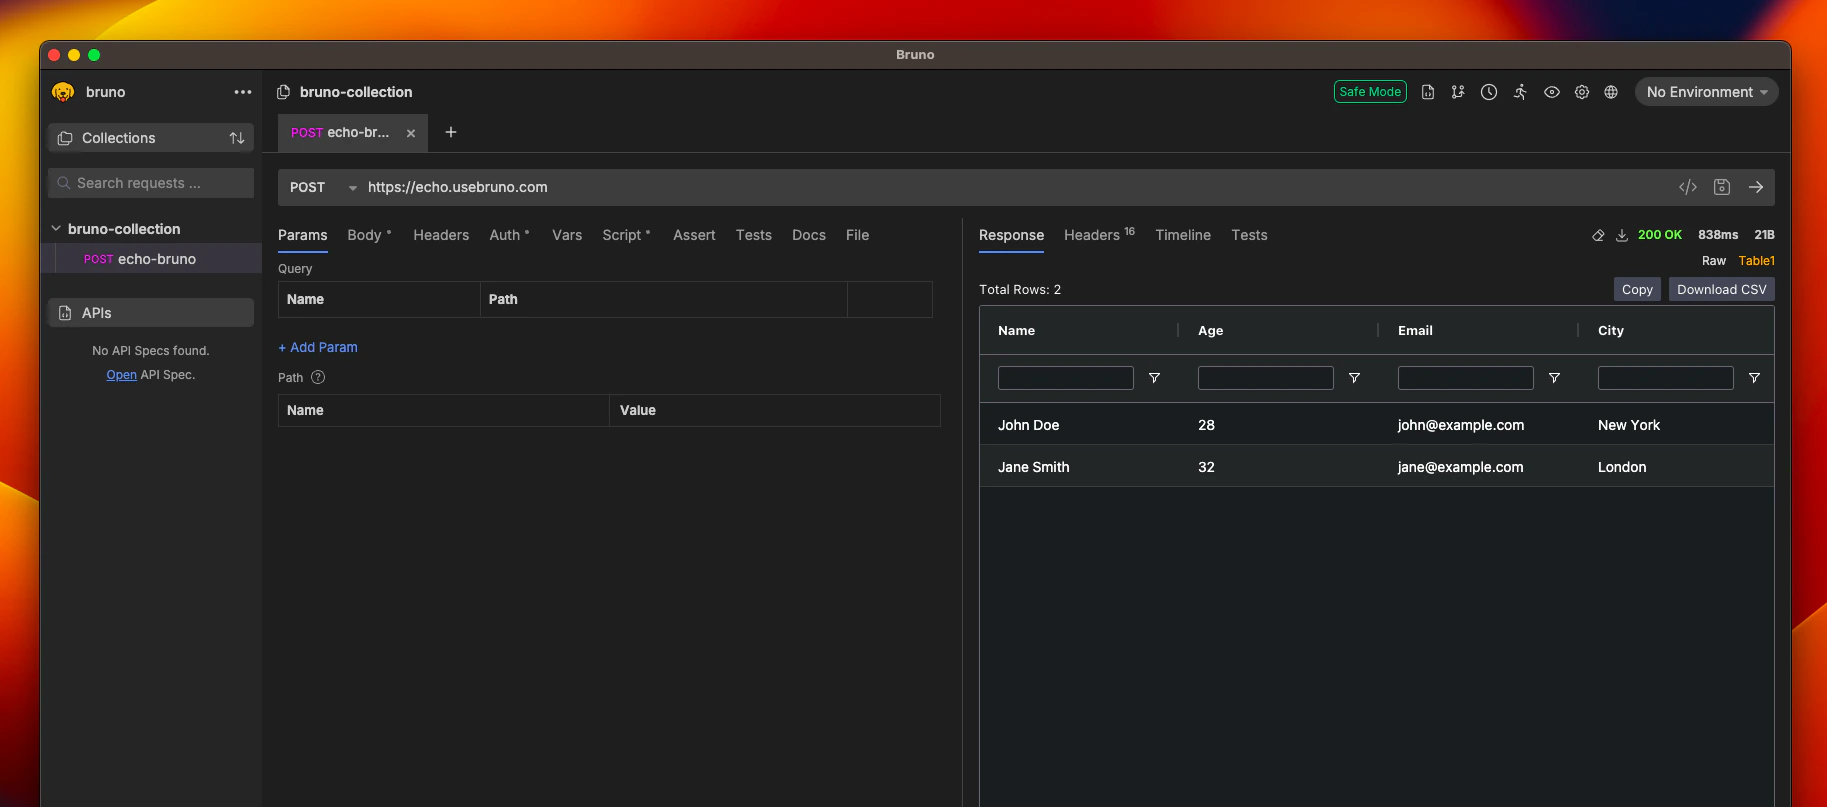Switch response view to Raw
The height and width of the screenshot is (807, 1827).
(x=1714, y=261)
